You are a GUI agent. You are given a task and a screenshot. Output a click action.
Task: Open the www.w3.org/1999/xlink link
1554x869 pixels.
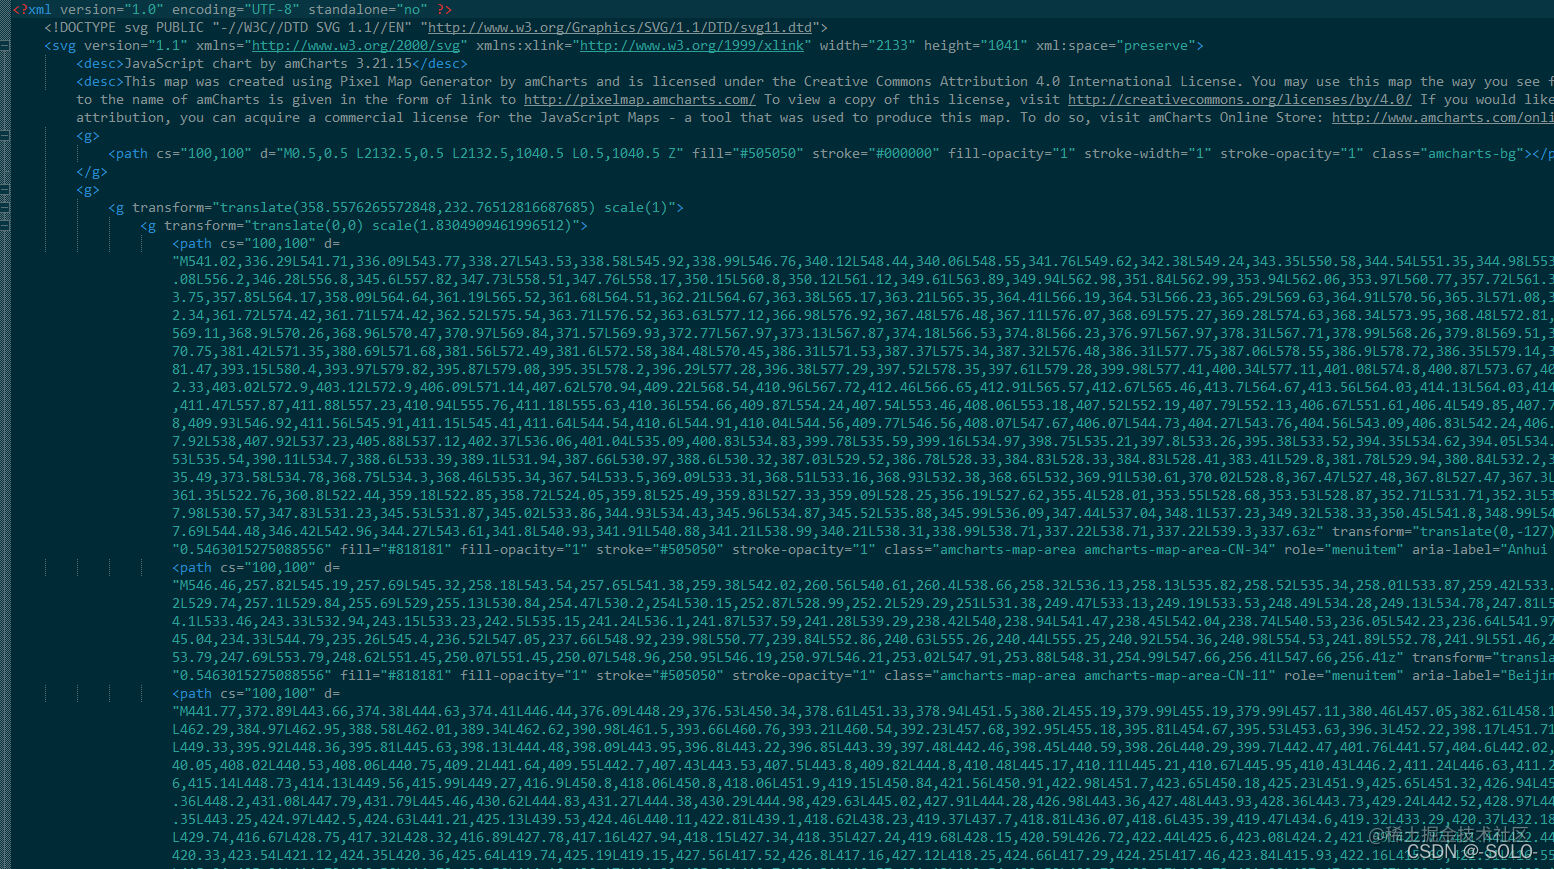[x=692, y=45]
